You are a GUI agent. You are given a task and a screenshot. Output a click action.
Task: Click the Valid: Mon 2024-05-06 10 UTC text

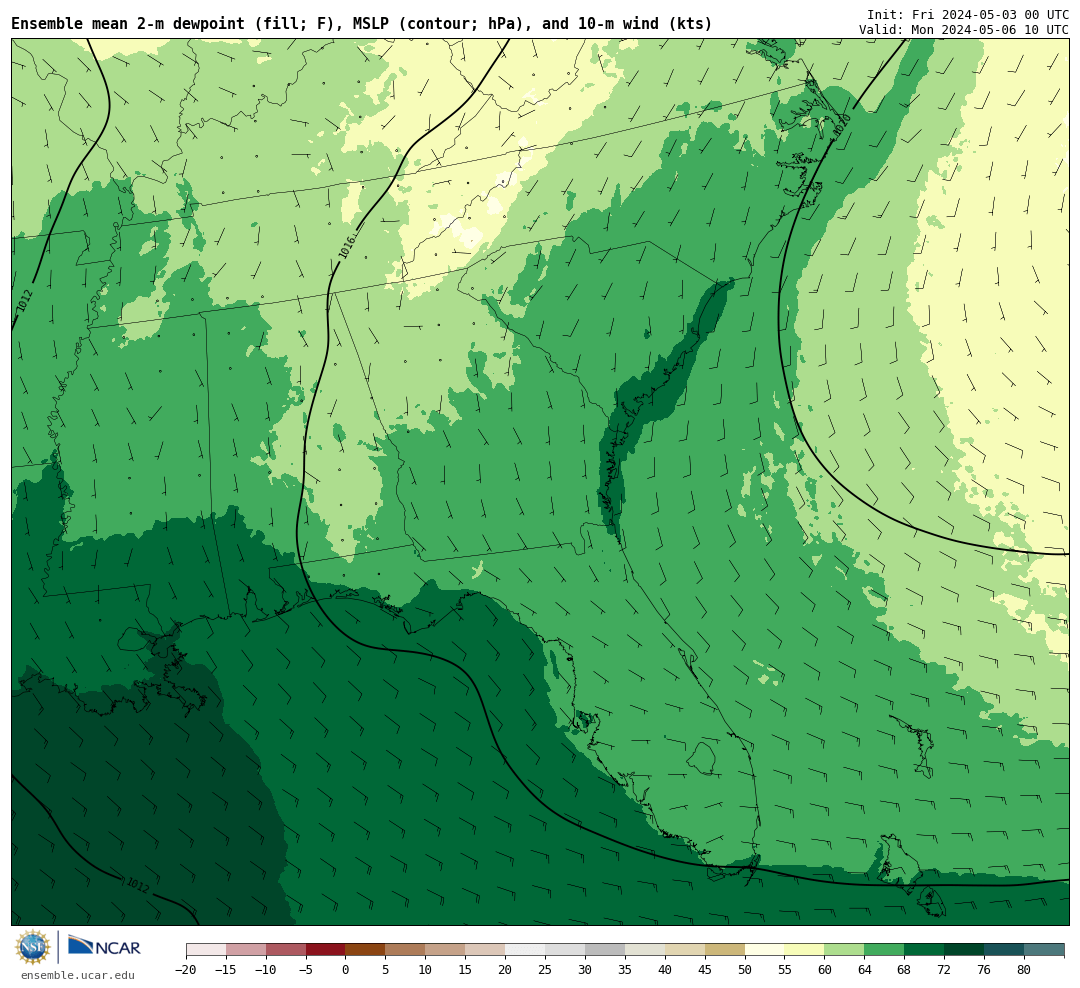pos(964,30)
